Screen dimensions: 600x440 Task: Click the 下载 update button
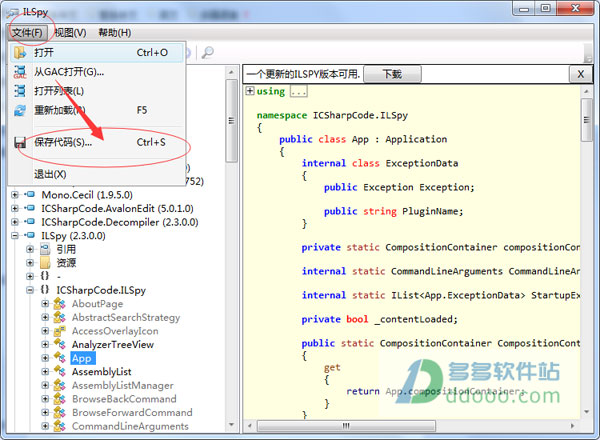(x=392, y=74)
